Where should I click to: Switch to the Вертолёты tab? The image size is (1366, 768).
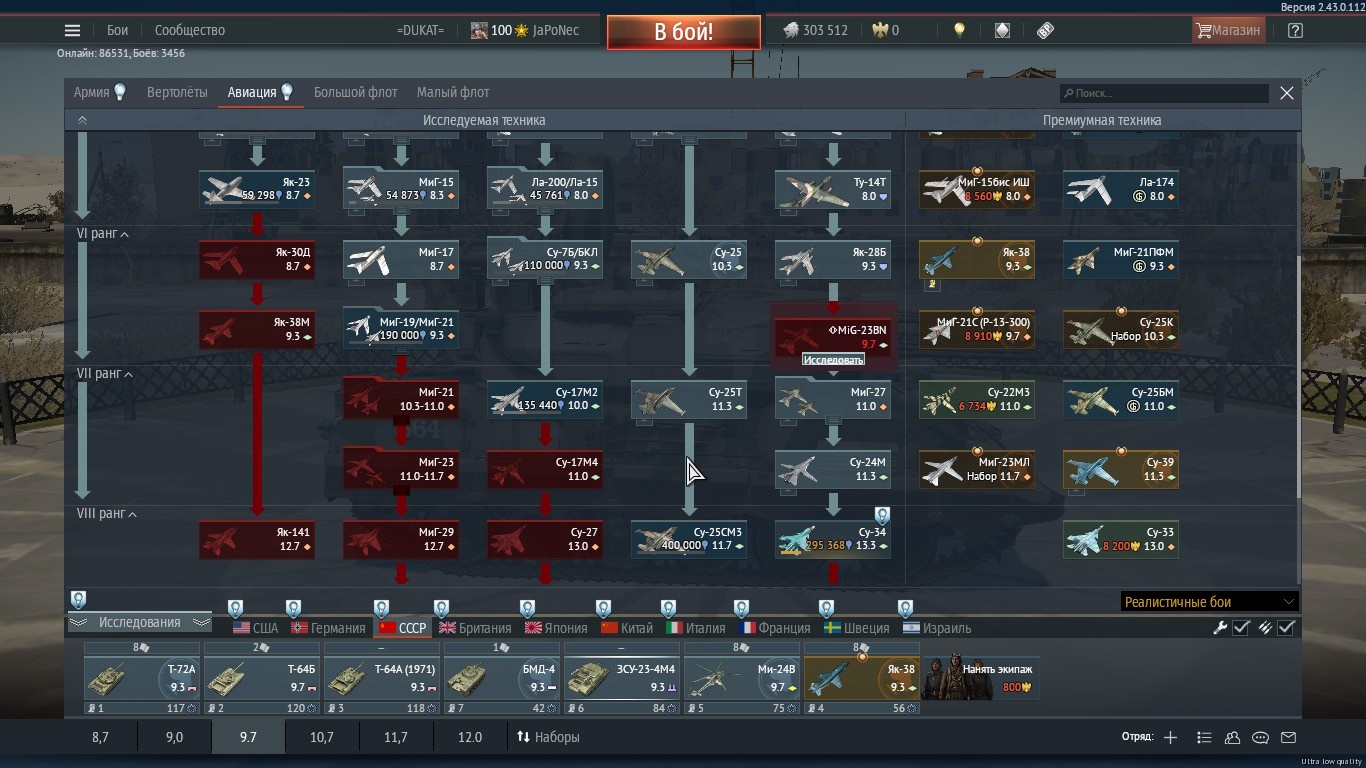coord(177,92)
